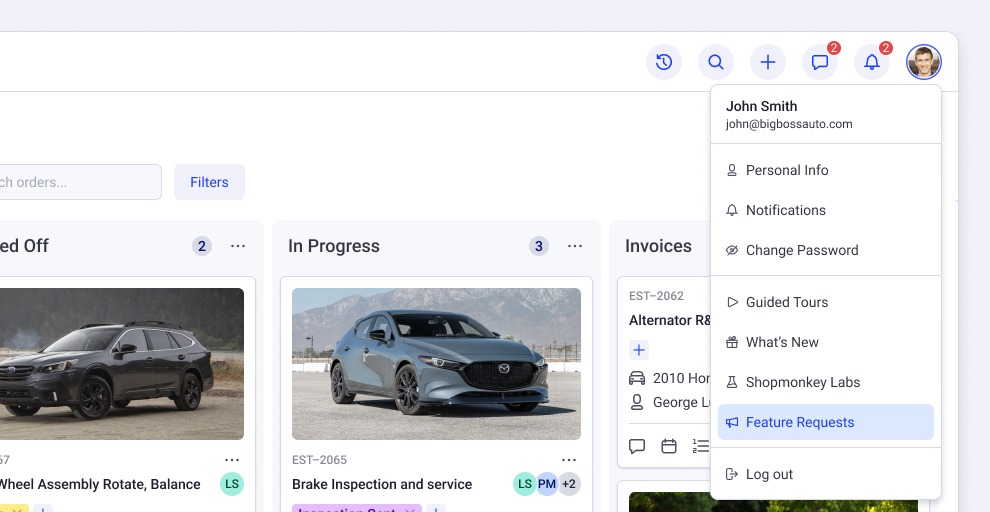The image size is (990, 512).
Task: Open options ellipsis on Wheel Assembly card
Action: (x=232, y=460)
